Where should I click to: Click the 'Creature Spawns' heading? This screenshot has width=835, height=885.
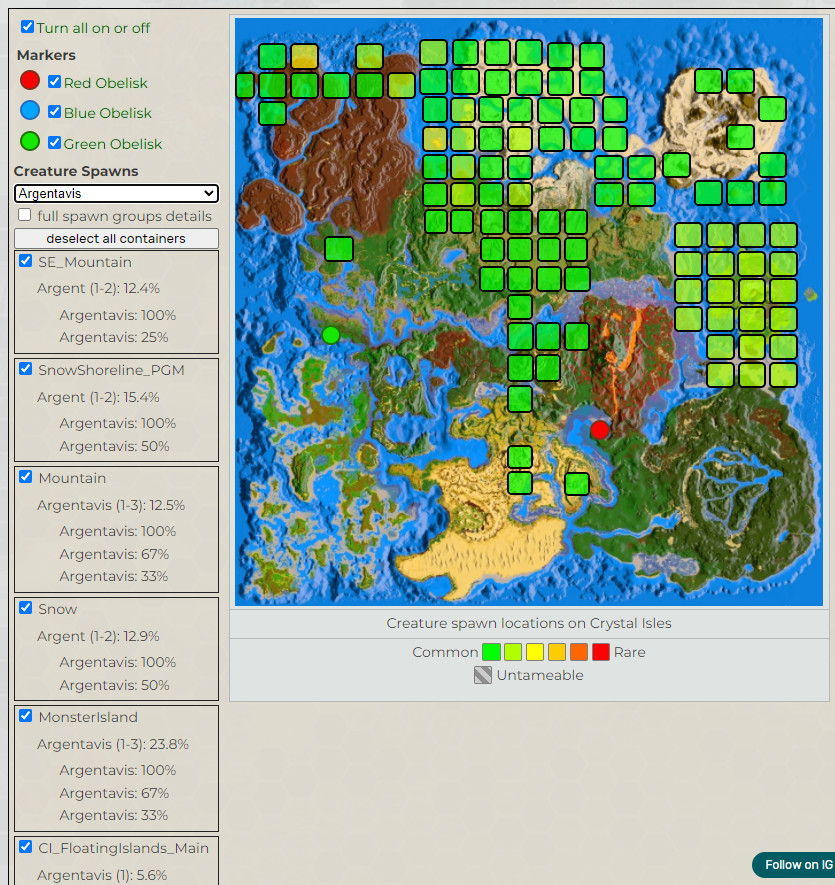pos(76,171)
